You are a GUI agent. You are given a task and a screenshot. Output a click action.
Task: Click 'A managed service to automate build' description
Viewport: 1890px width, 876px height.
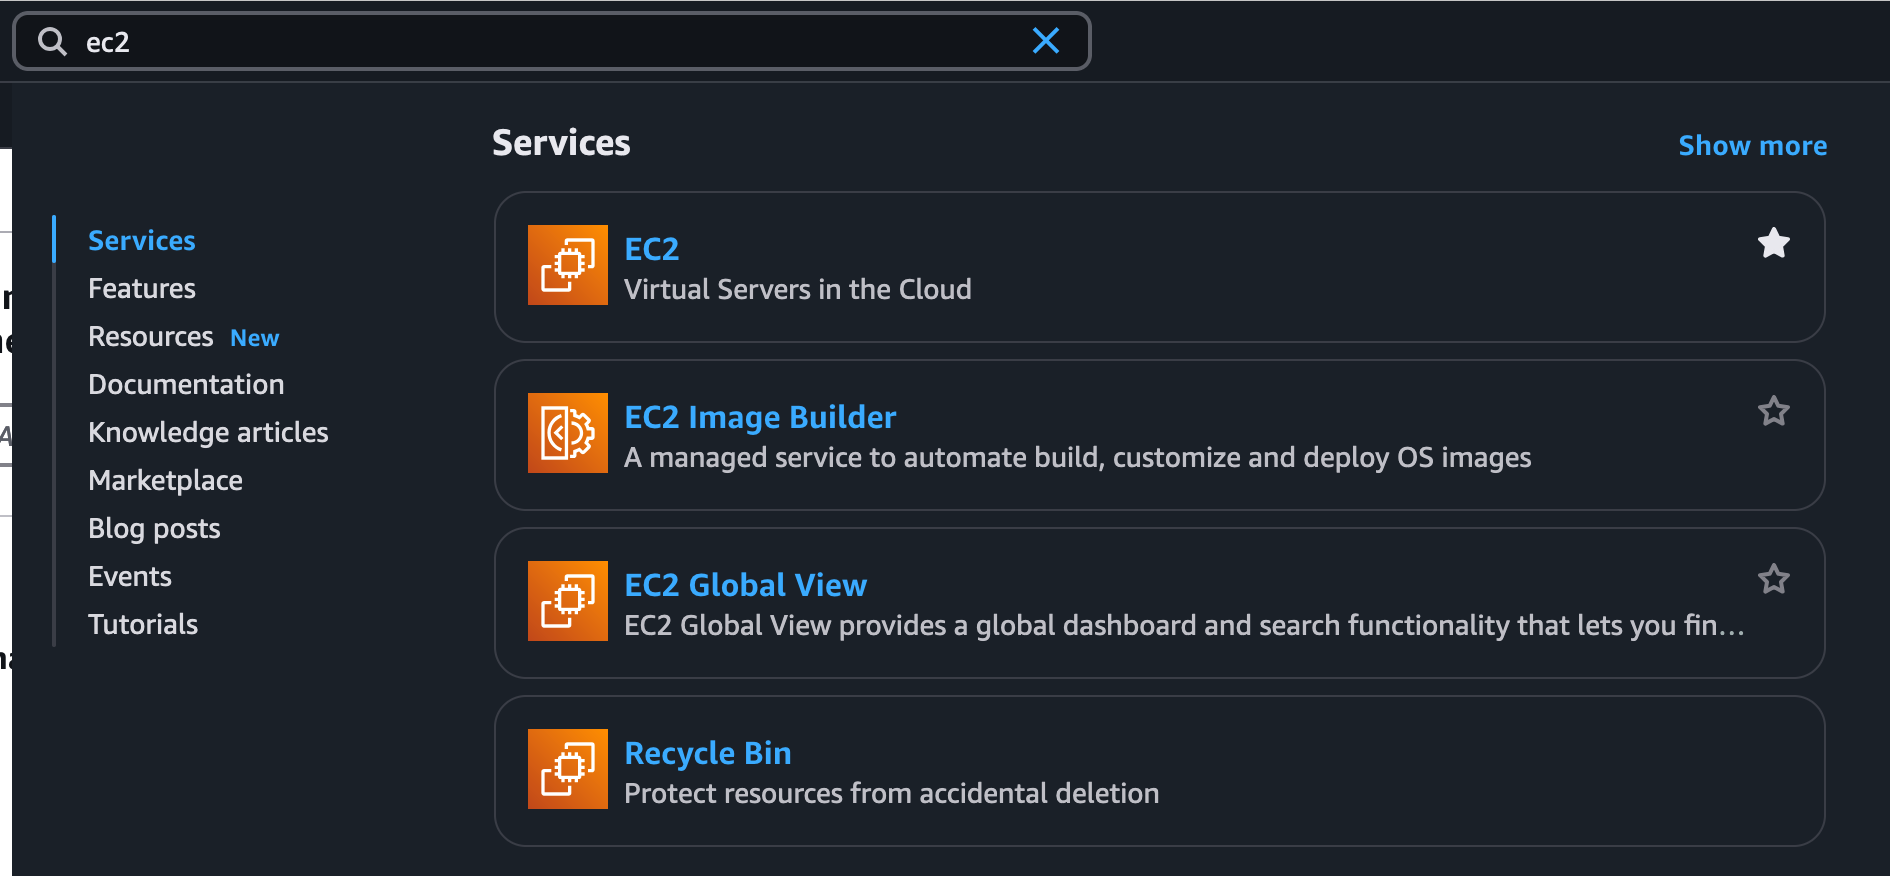[x=1078, y=458]
